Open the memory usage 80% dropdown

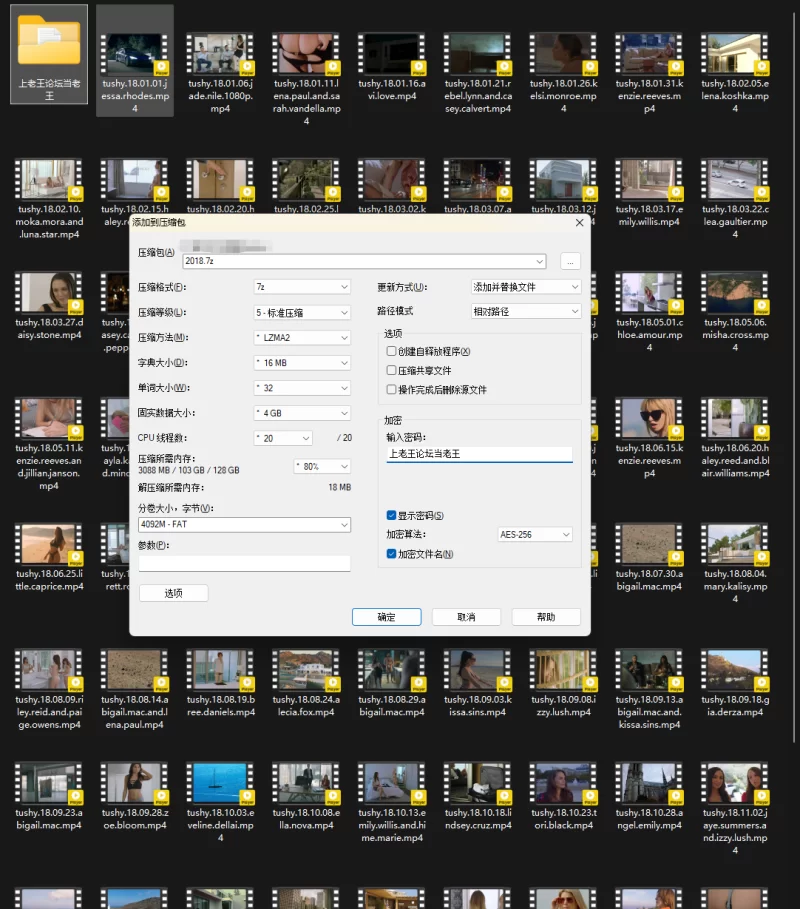click(322, 466)
